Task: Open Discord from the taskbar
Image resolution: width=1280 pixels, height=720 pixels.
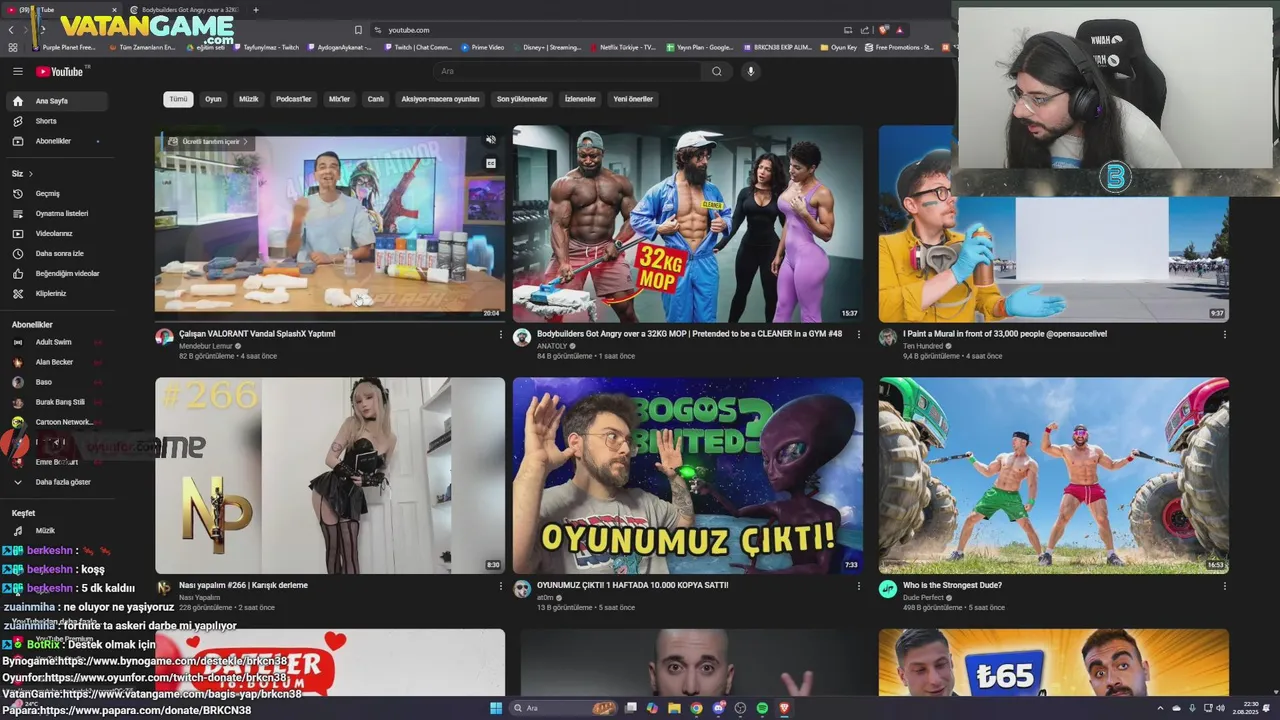Action: coord(718,708)
